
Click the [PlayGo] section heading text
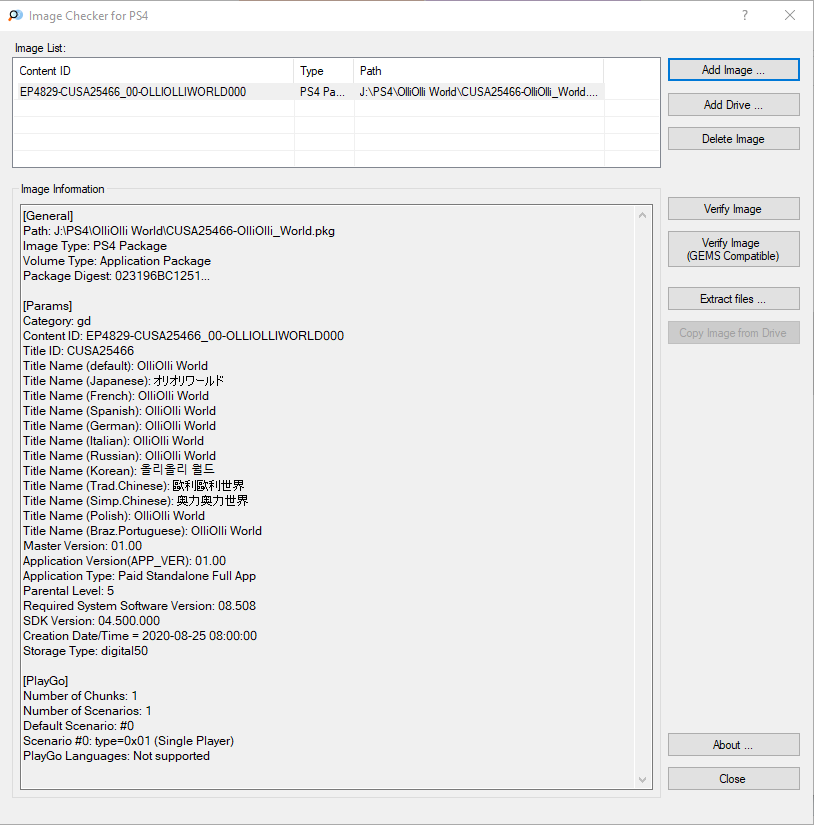coord(46,681)
